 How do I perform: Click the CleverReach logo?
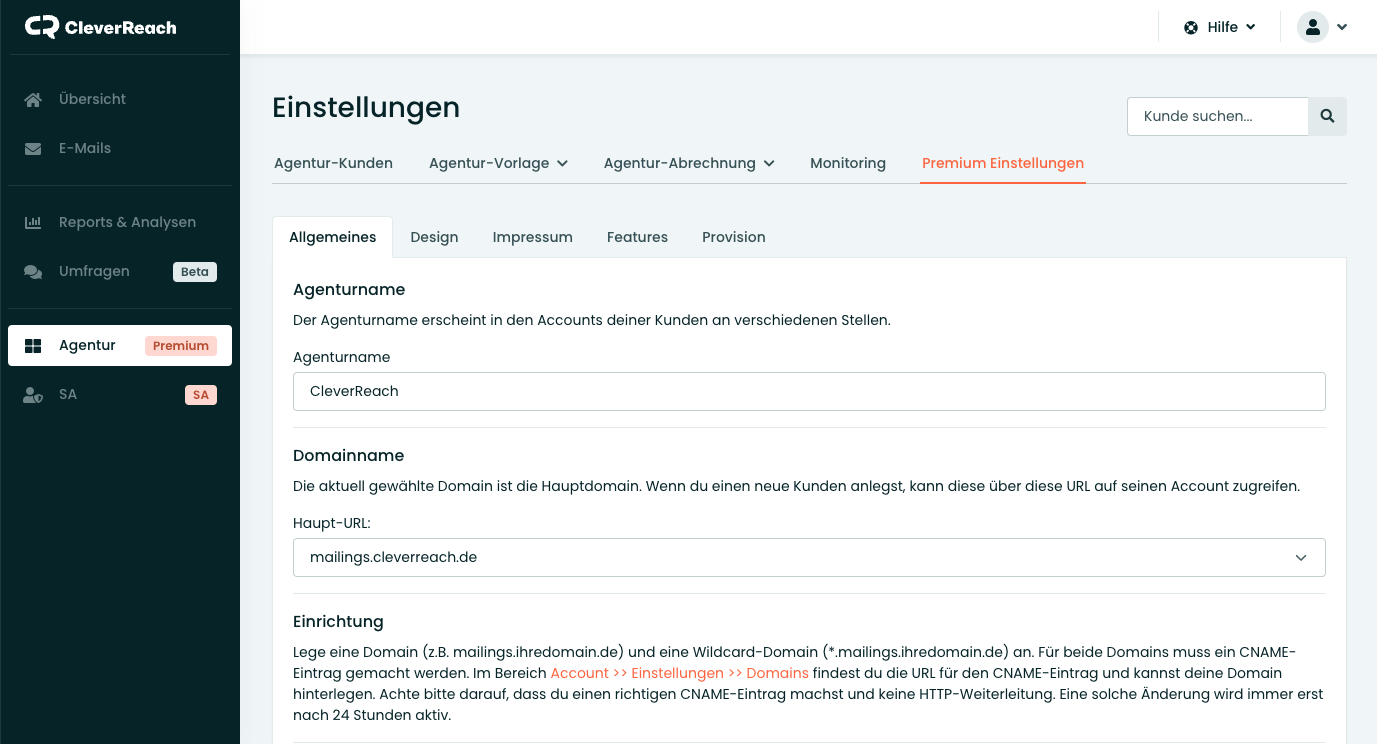pos(100,27)
